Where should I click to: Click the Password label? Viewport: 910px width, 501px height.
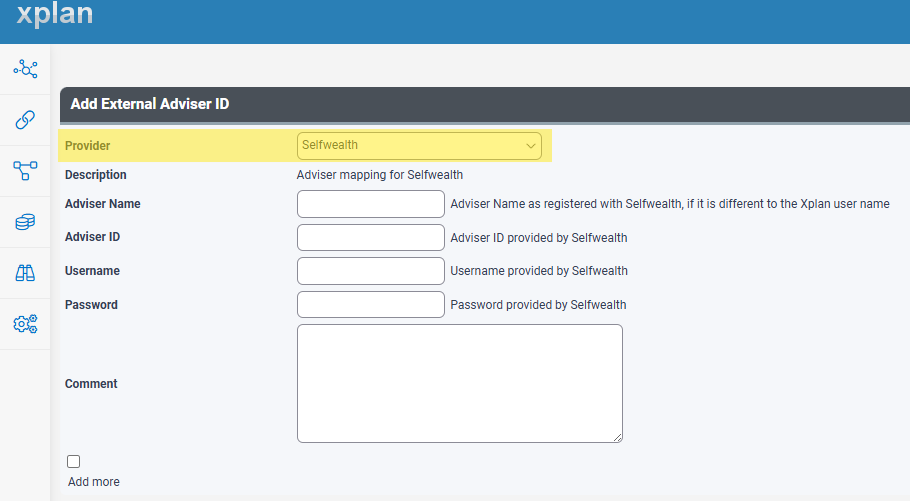[x=91, y=305]
